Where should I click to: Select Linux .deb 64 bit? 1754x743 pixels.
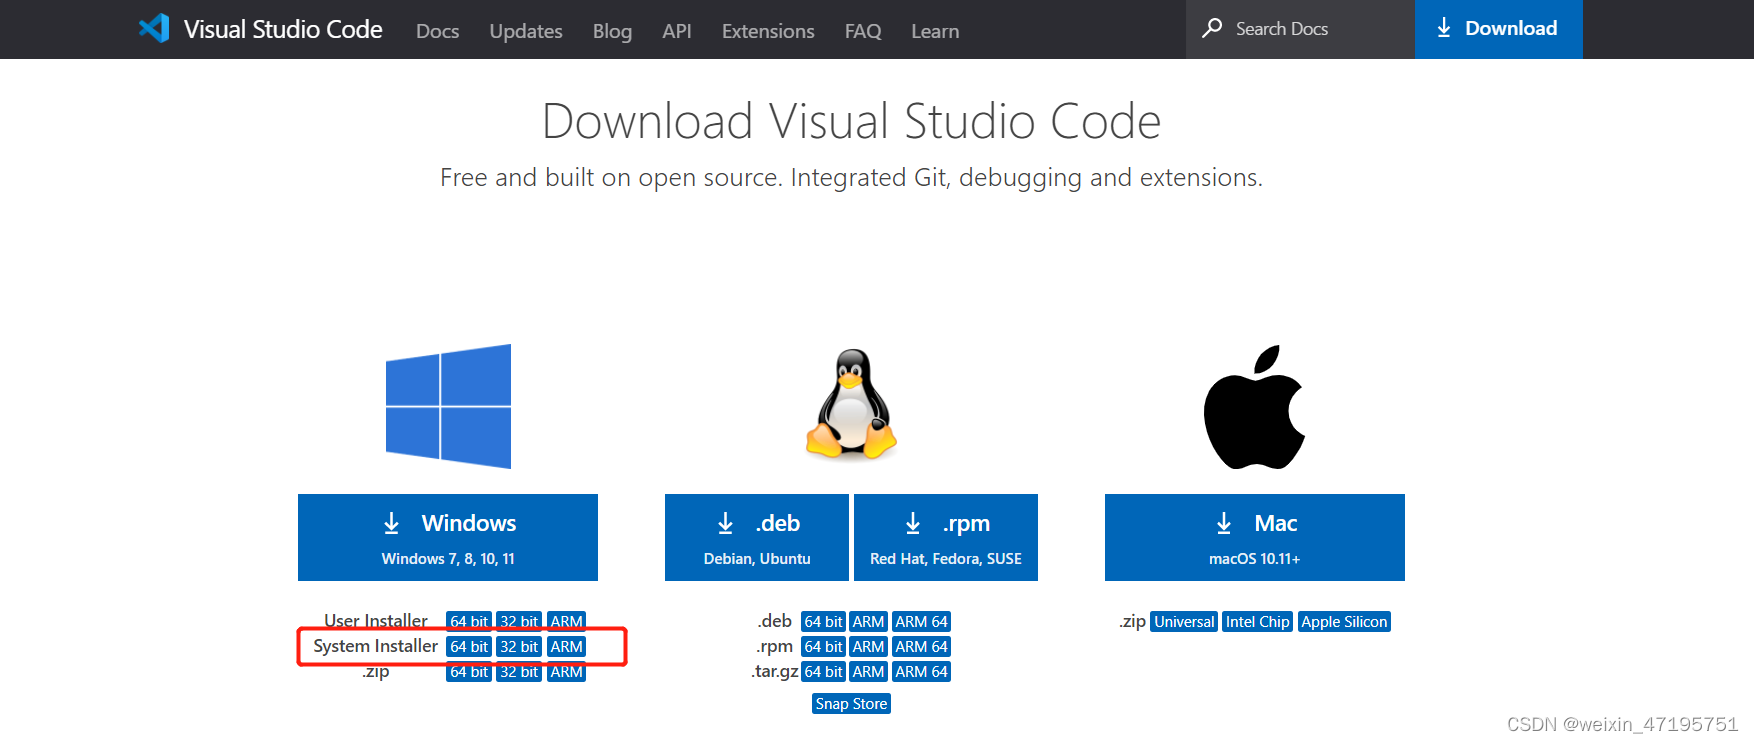point(824,622)
